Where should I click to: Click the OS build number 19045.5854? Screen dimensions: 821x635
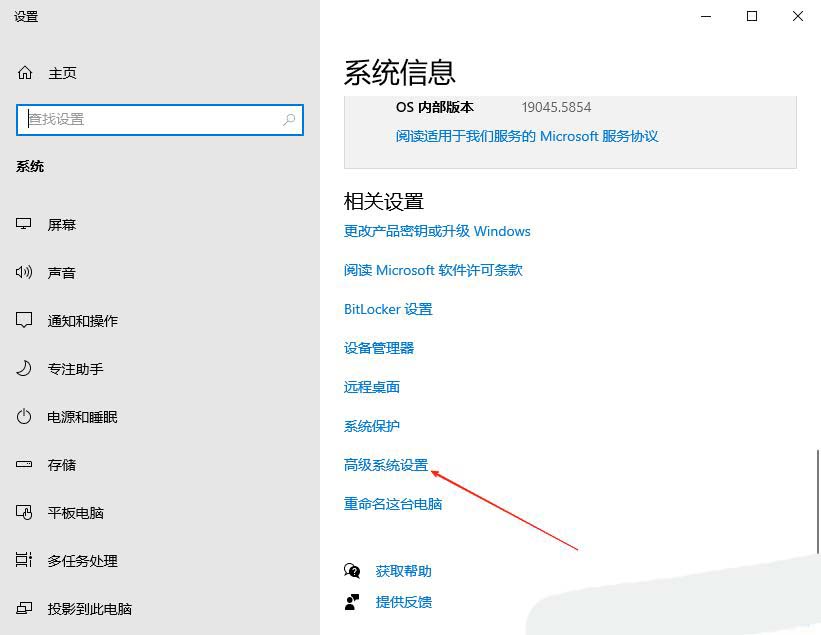[556, 107]
